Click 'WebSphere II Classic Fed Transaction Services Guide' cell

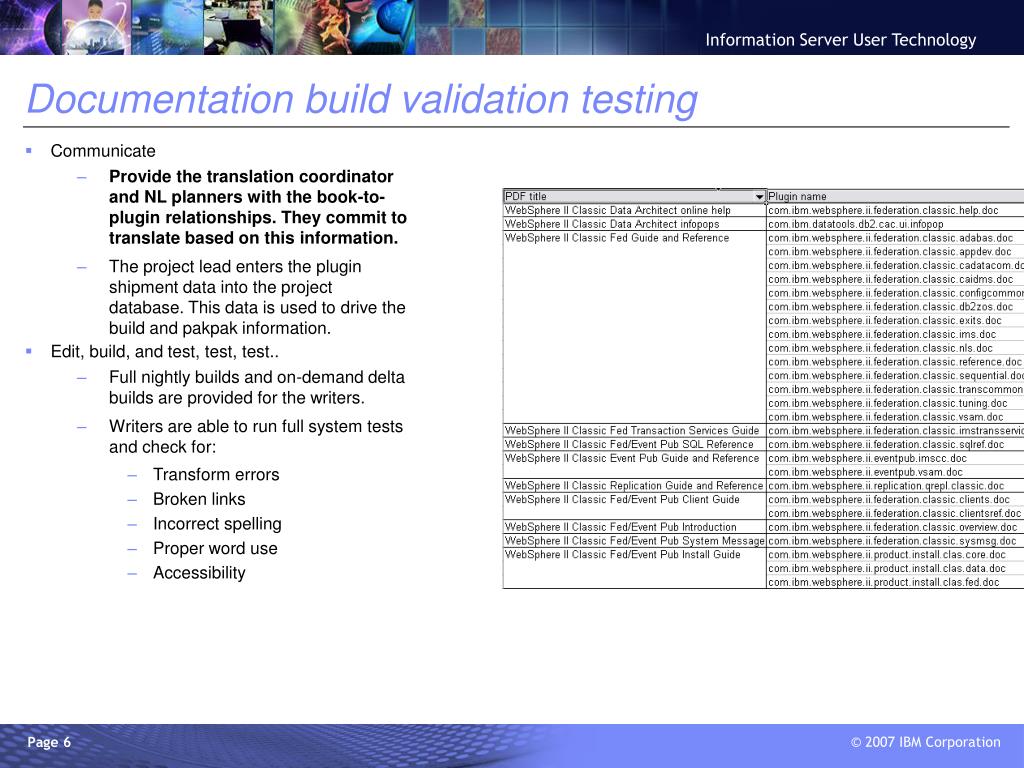(634, 430)
